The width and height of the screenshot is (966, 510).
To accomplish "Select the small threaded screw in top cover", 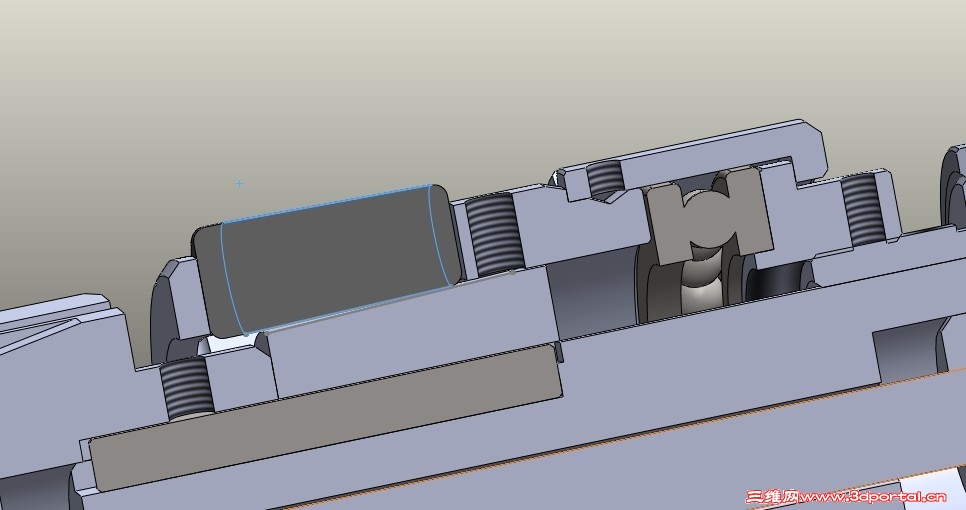I will 605,179.
